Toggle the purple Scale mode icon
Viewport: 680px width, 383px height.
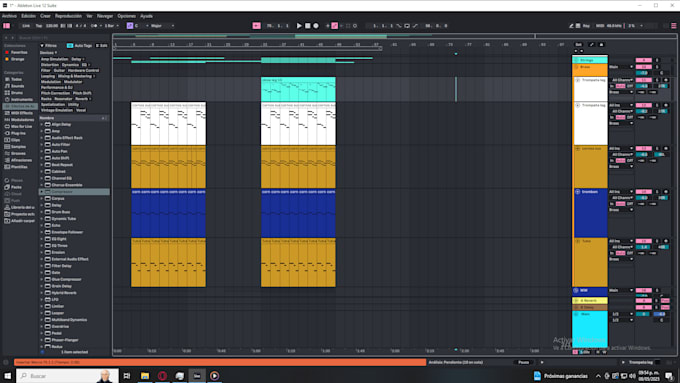(129, 26)
